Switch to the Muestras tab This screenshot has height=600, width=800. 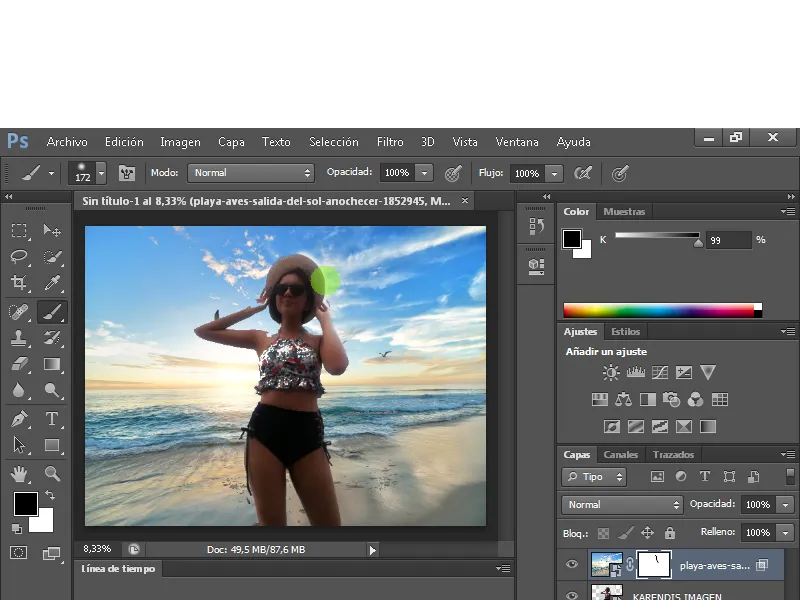click(x=624, y=211)
